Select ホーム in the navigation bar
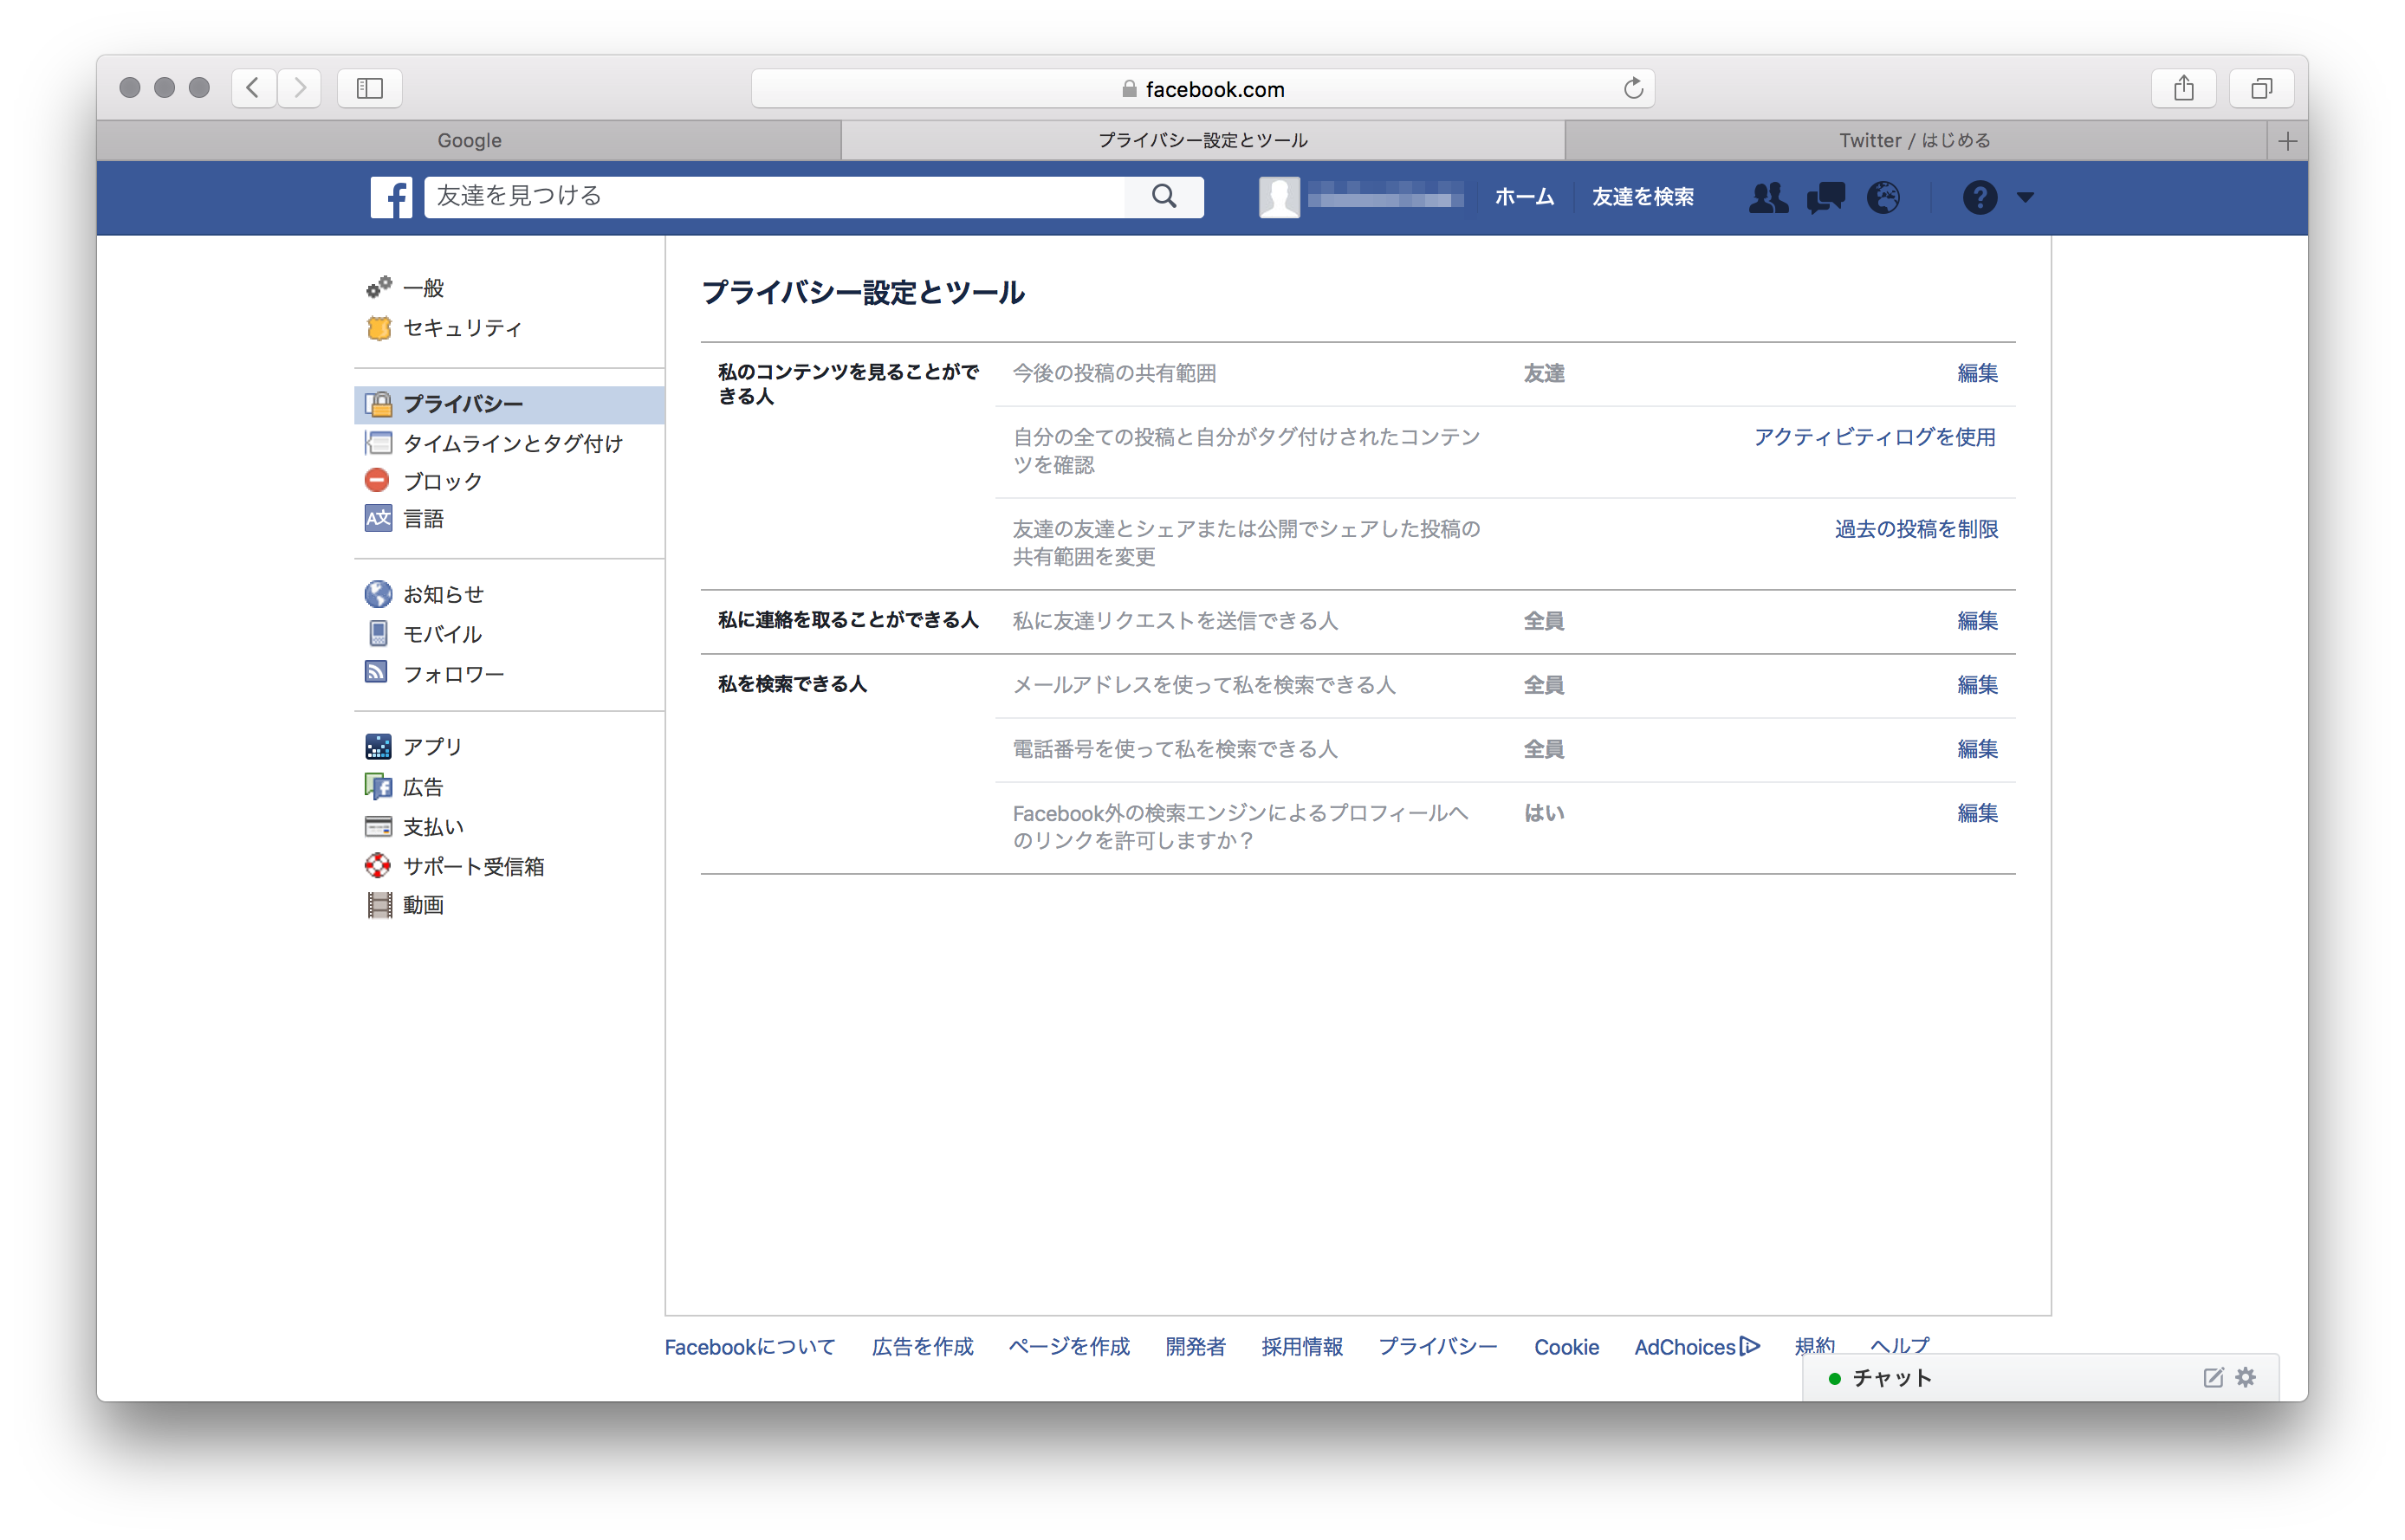Image resolution: width=2405 pixels, height=1540 pixels. [x=1523, y=197]
